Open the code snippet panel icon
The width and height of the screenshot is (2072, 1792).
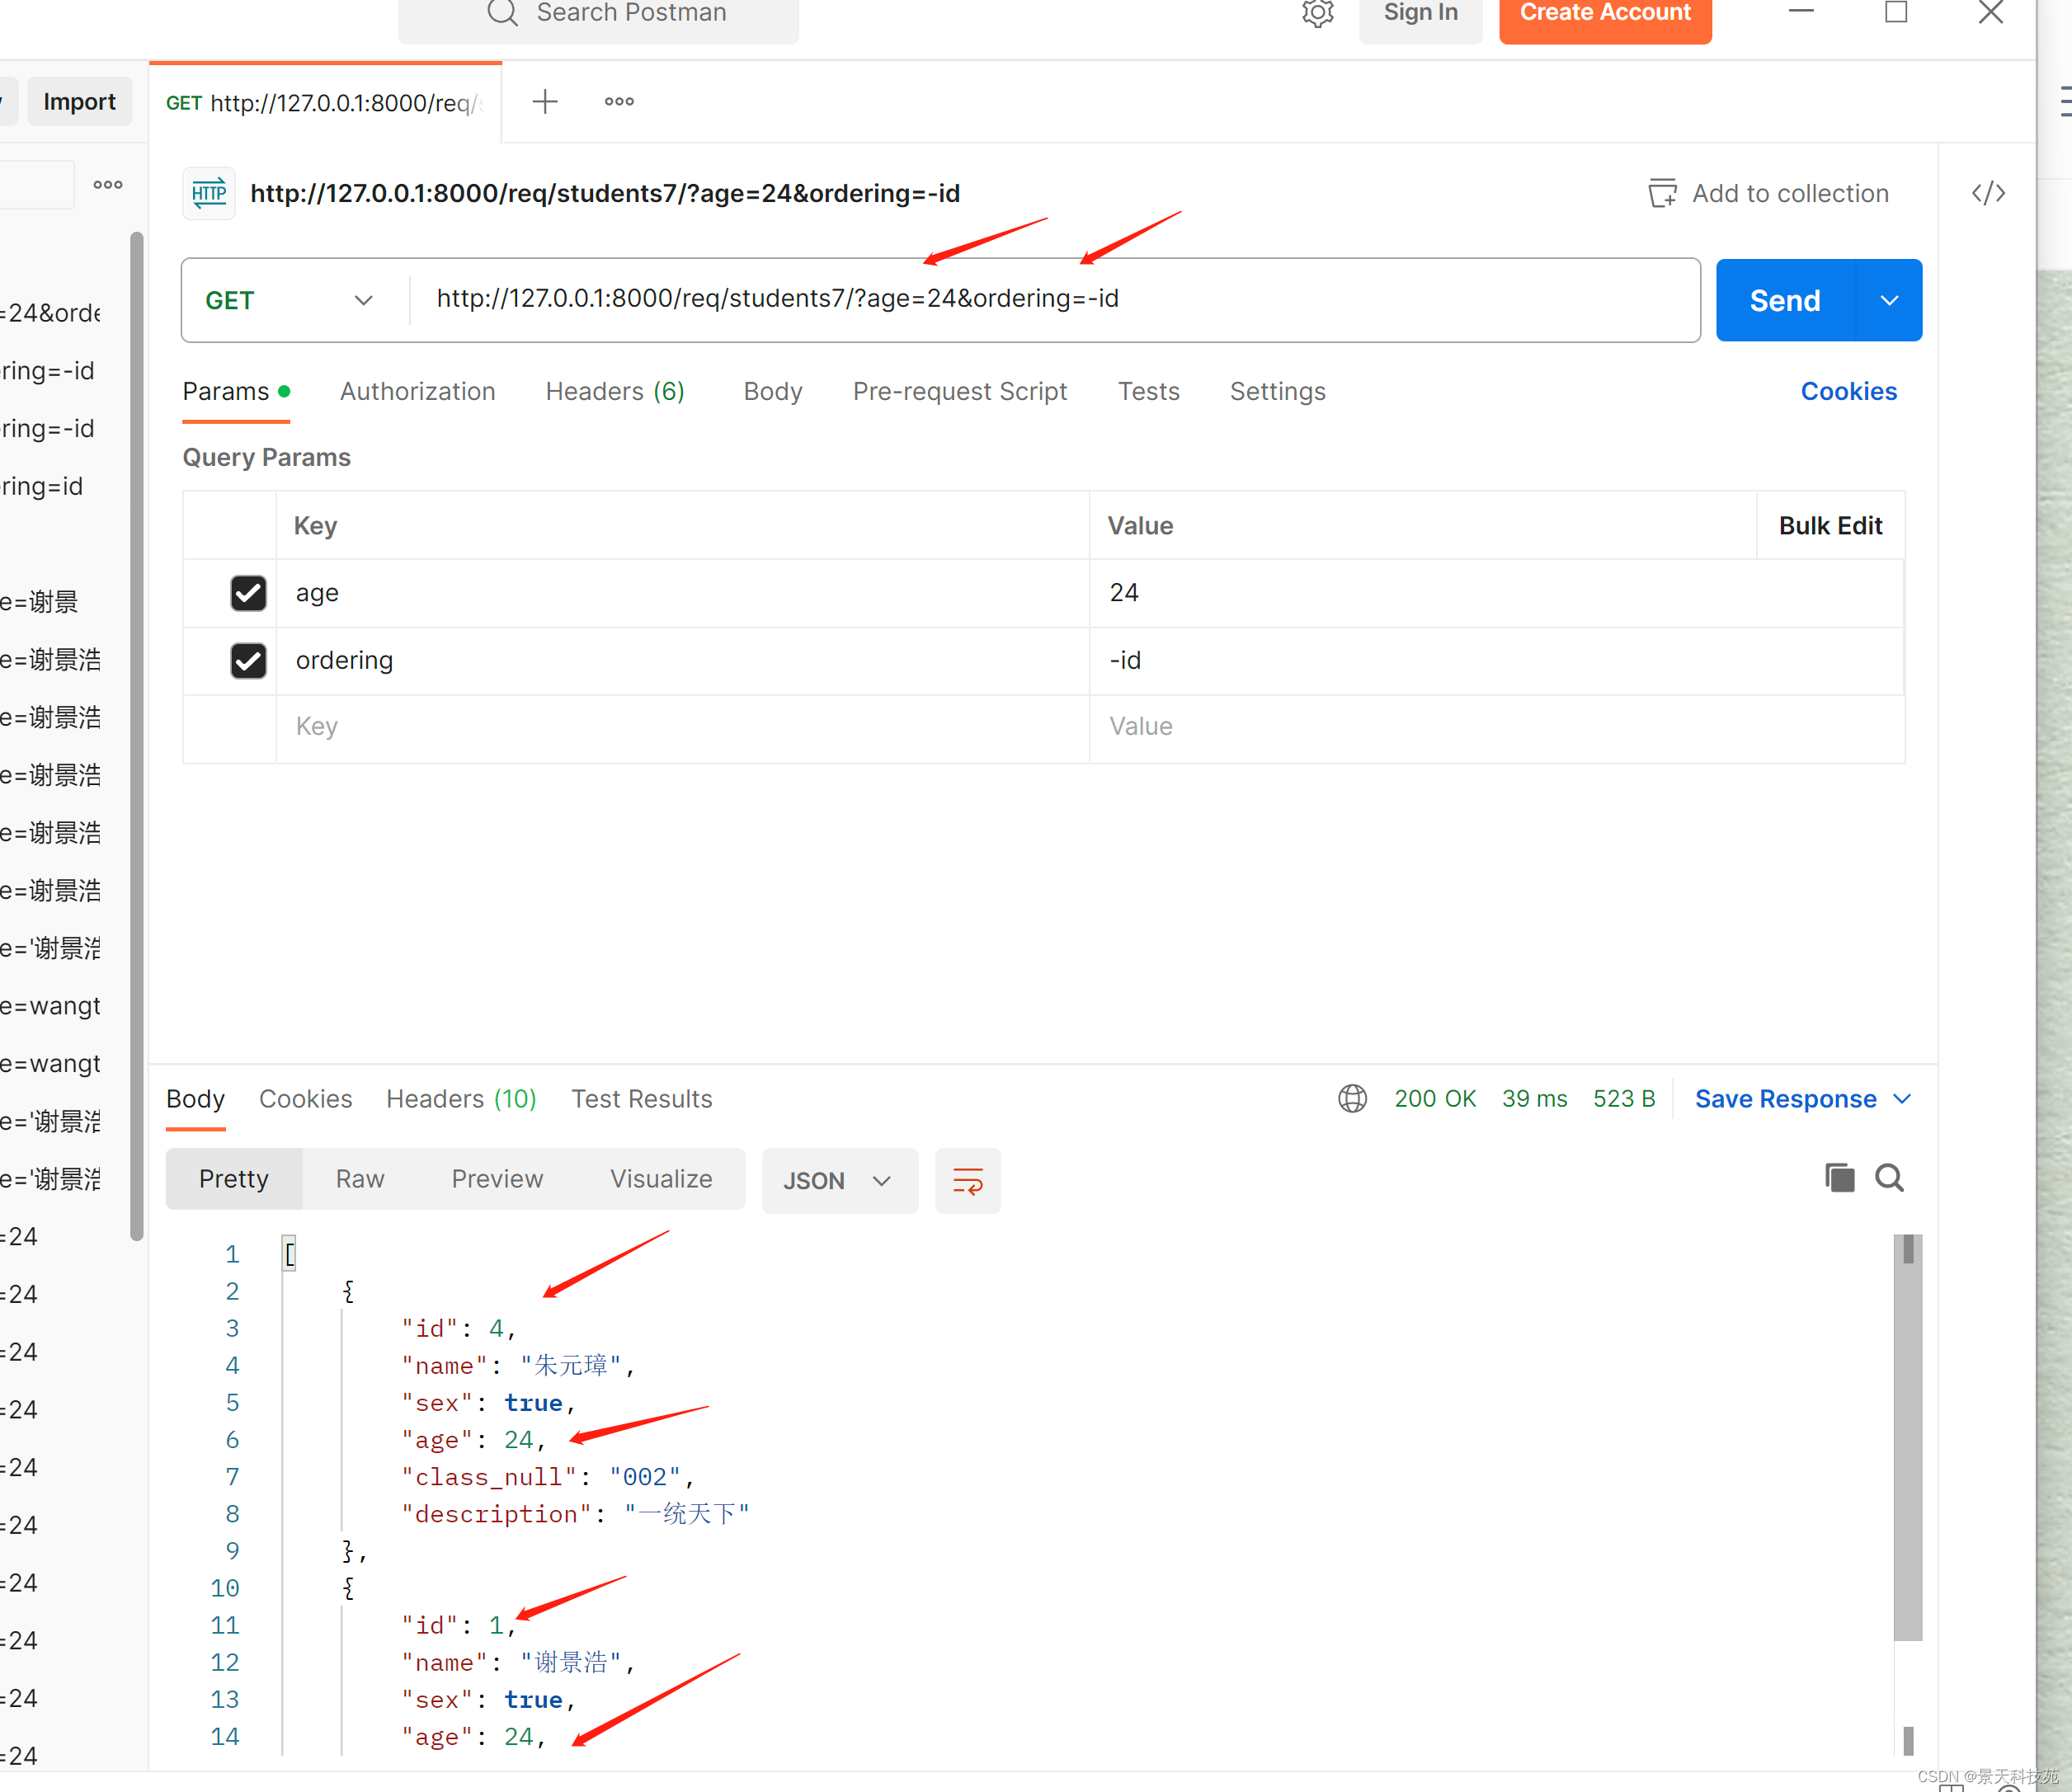tap(1988, 193)
